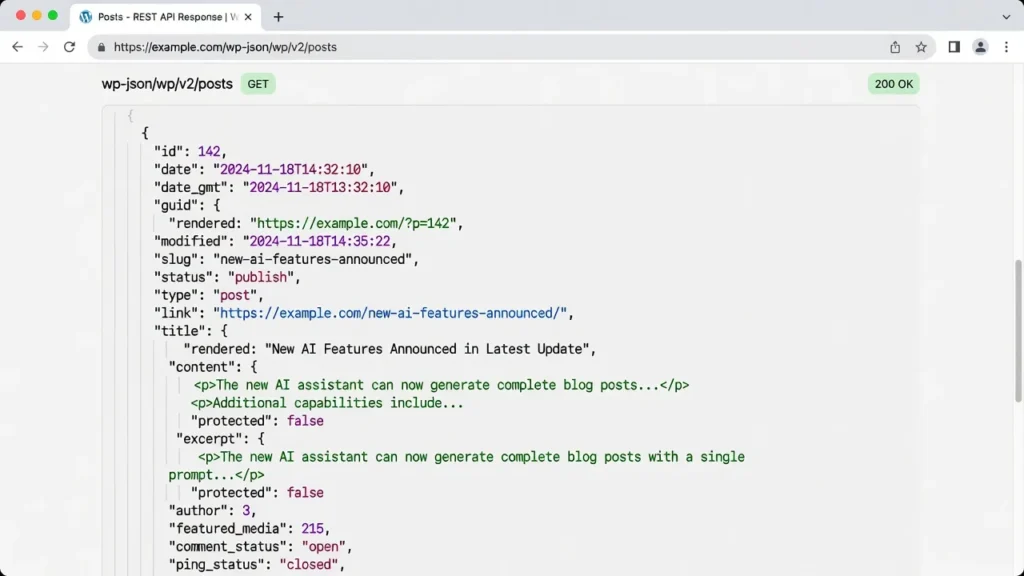The height and width of the screenshot is (576, 1024).
Task: Click the vertical page scrollbar
Action: click(1017, 331)
